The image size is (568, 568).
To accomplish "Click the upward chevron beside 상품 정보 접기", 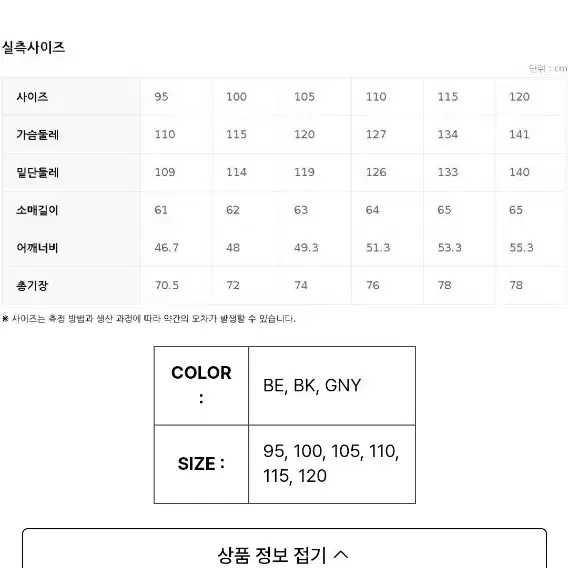I will [341, 555].
